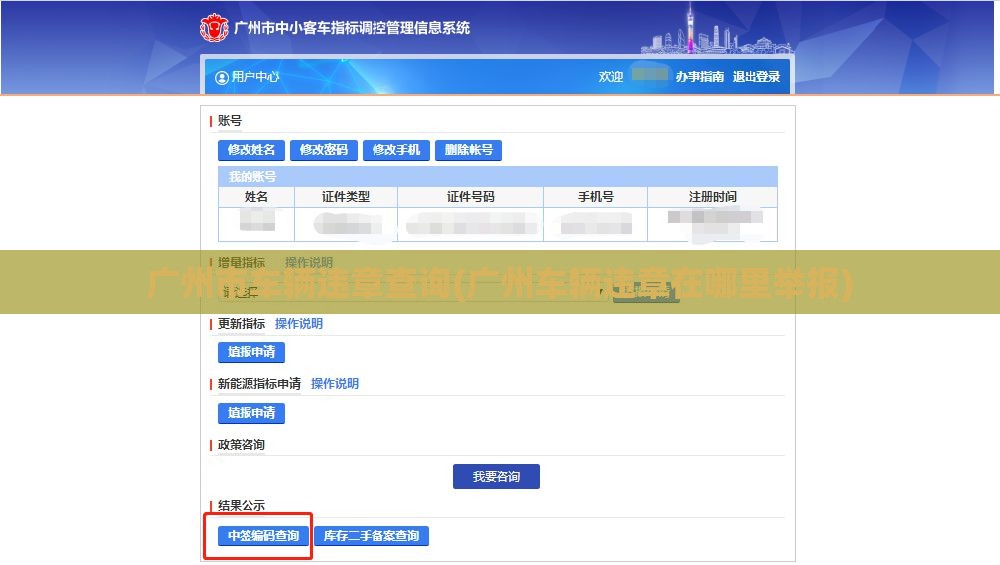Click 填报申请 button under 更新指标
This screenshot has height=565, width=1000.
click(251, 352)
